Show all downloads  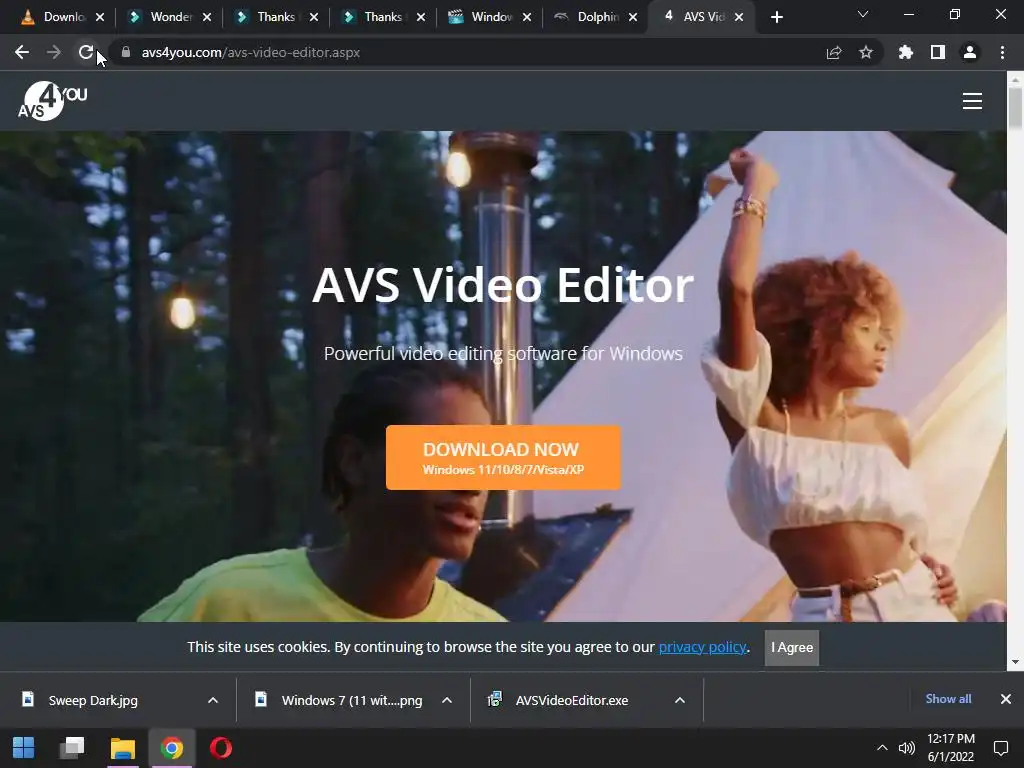[948, 699]
